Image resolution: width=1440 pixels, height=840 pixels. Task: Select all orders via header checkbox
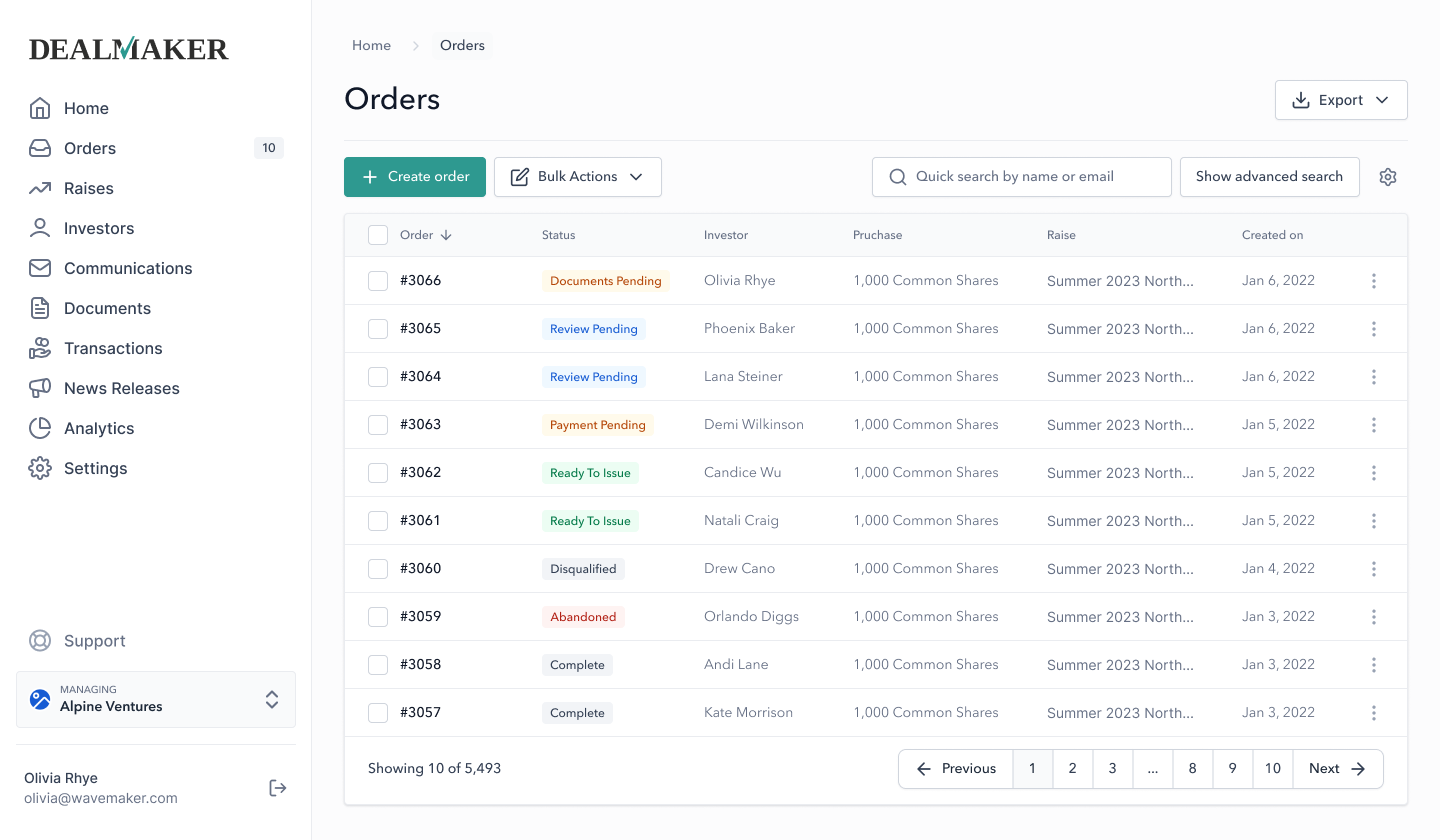tap(377, 234)
